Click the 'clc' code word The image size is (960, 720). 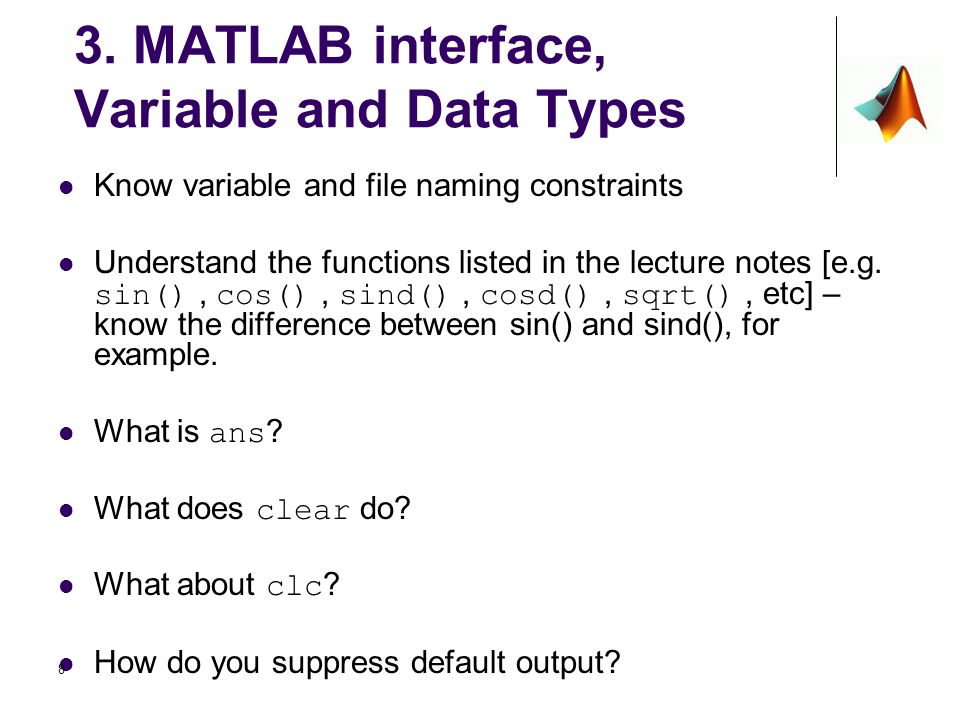click(x=294, y=587)
